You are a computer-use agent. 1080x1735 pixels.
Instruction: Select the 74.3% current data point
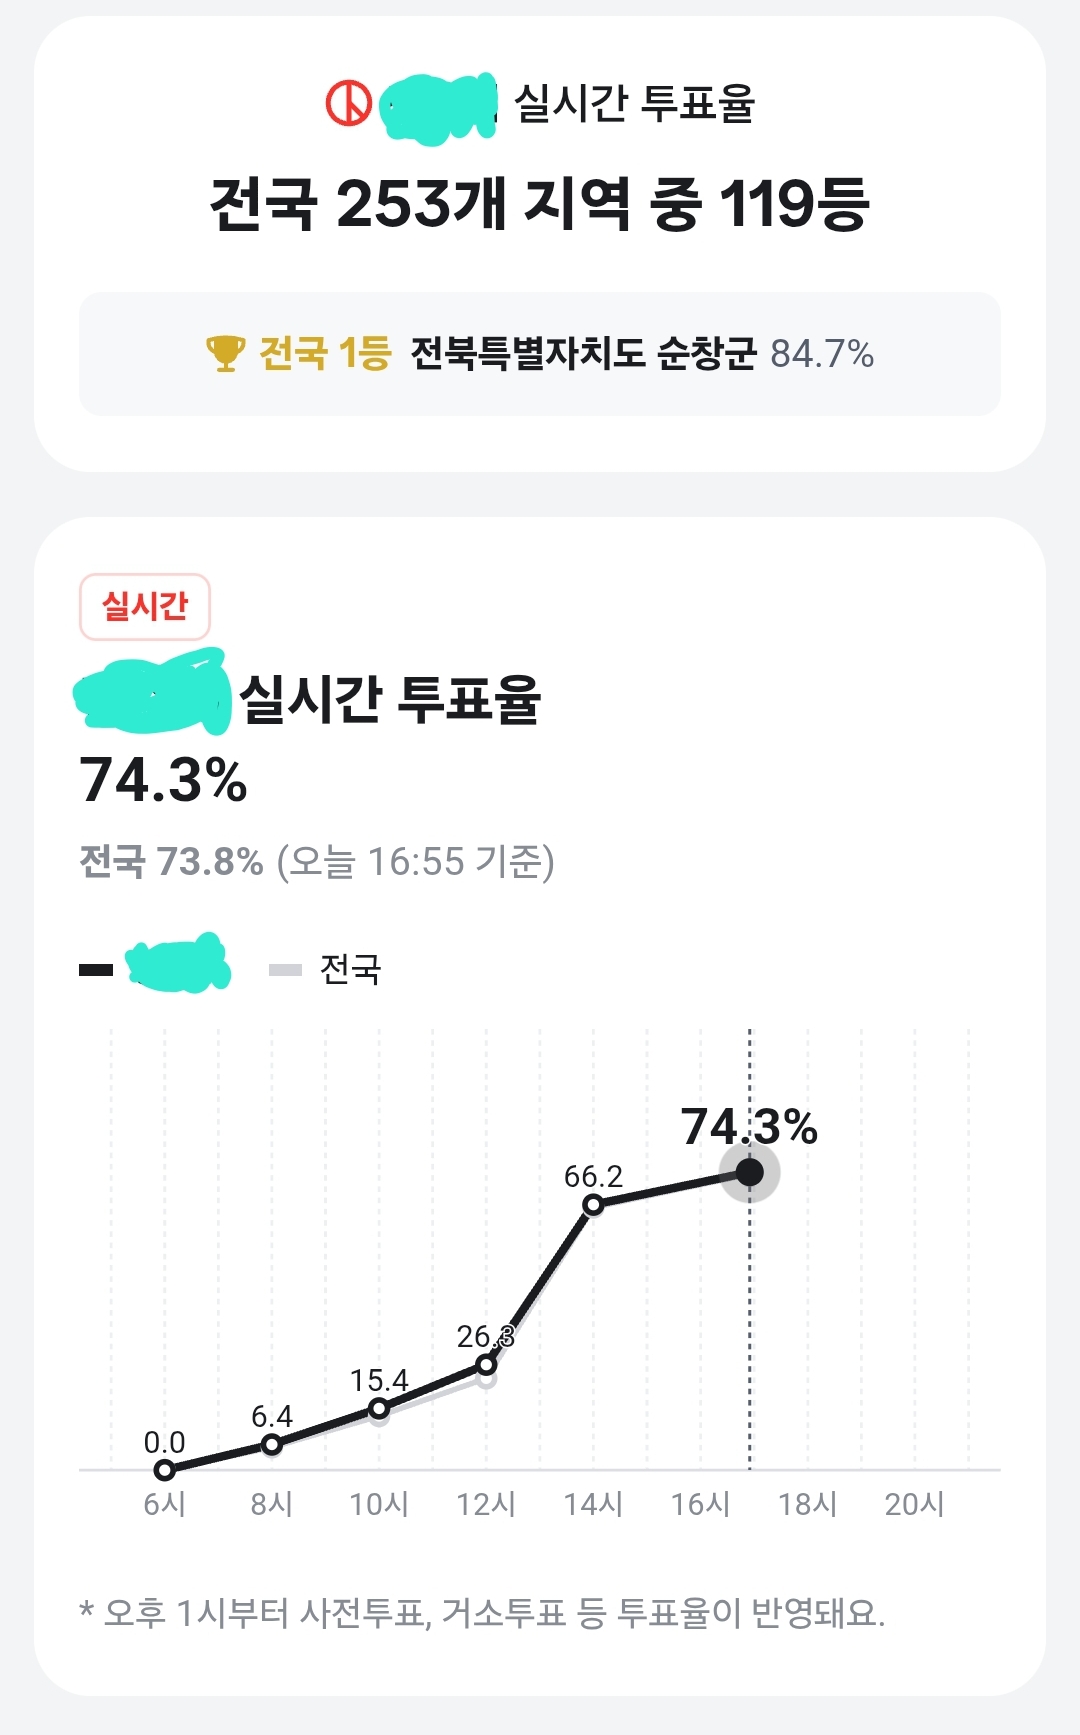[749, 1172]
